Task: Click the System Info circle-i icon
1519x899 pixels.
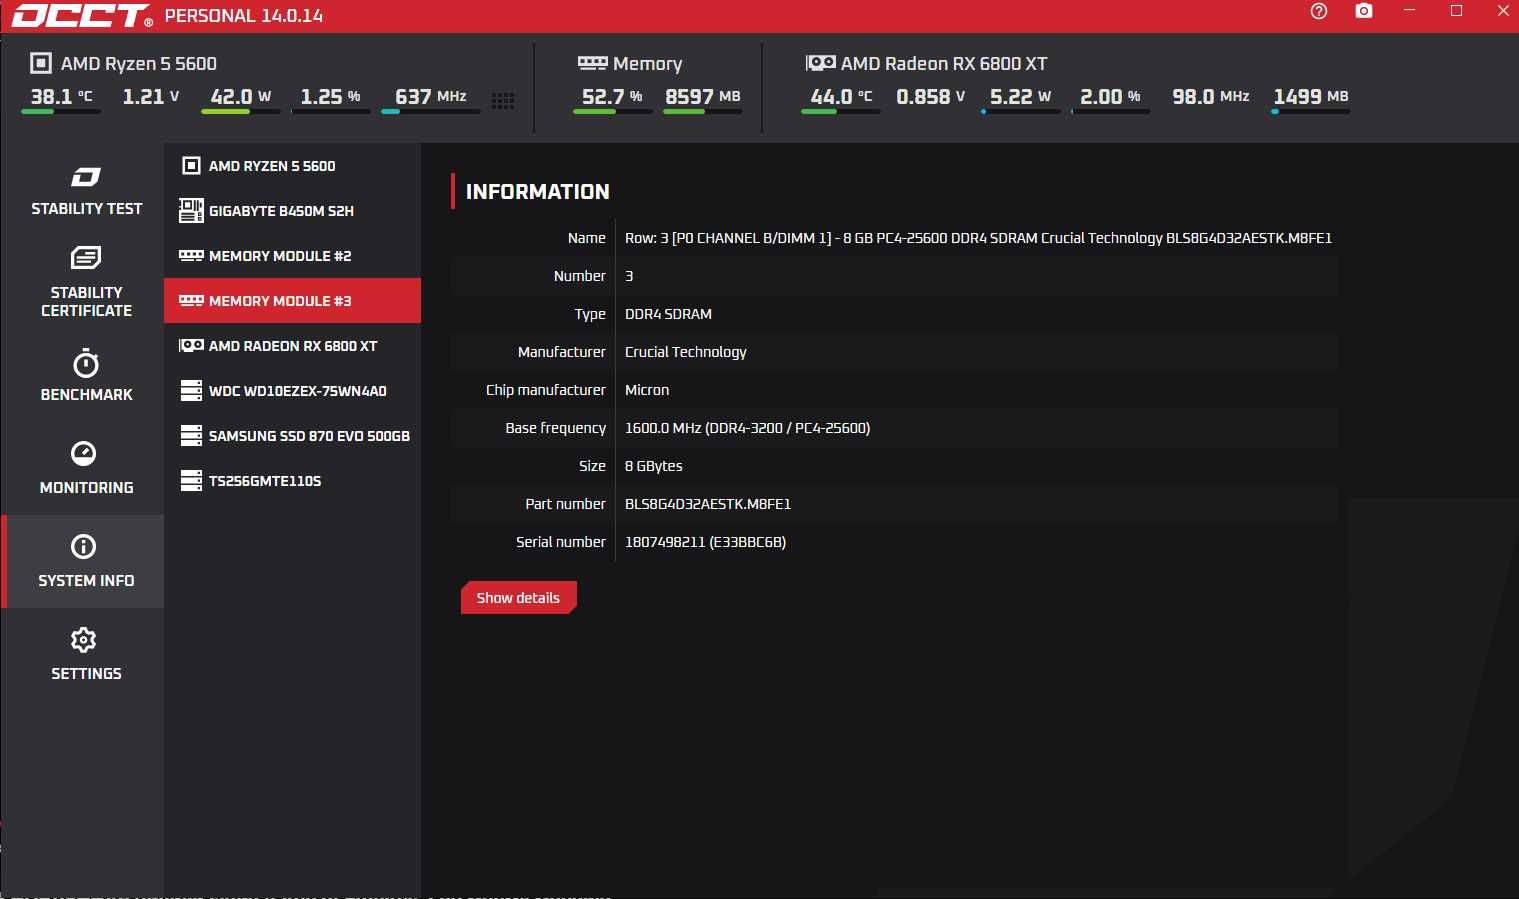Action: (x=84, y=546)
